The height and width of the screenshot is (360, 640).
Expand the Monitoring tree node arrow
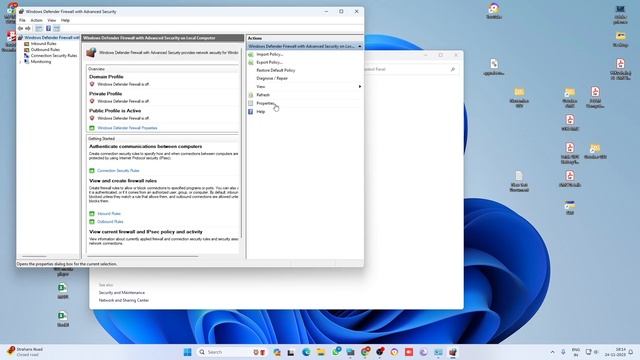tap(20, 62)
